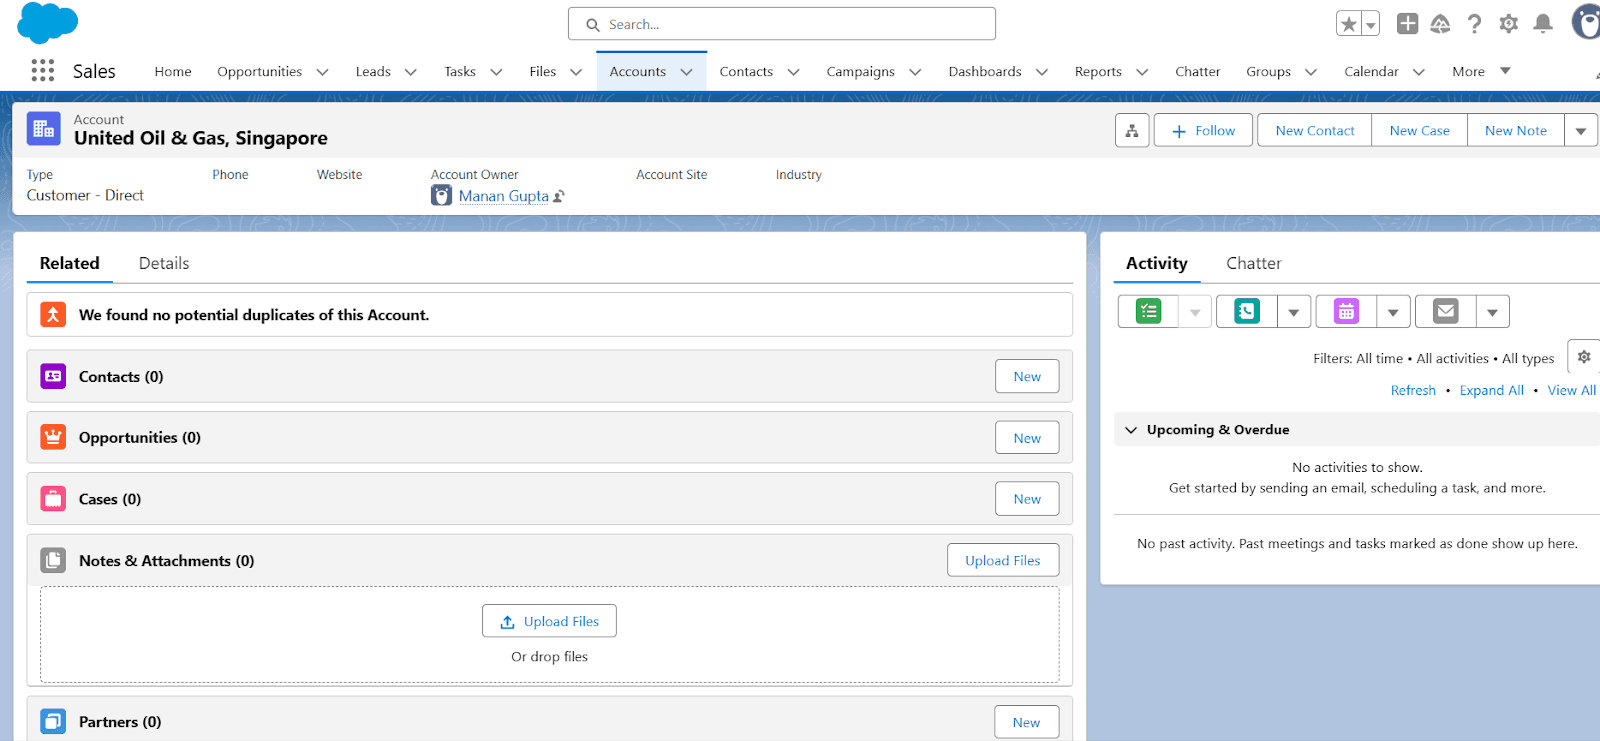Open the Help question mark icon
Viewport: 1600px width, 741px height.
(x=1474, y=23)
